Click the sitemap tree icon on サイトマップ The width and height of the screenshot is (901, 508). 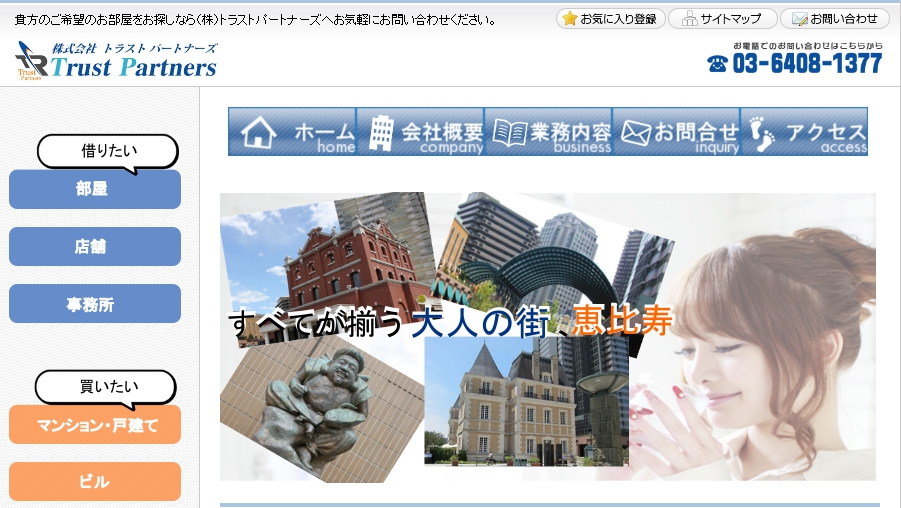[689, 20]
